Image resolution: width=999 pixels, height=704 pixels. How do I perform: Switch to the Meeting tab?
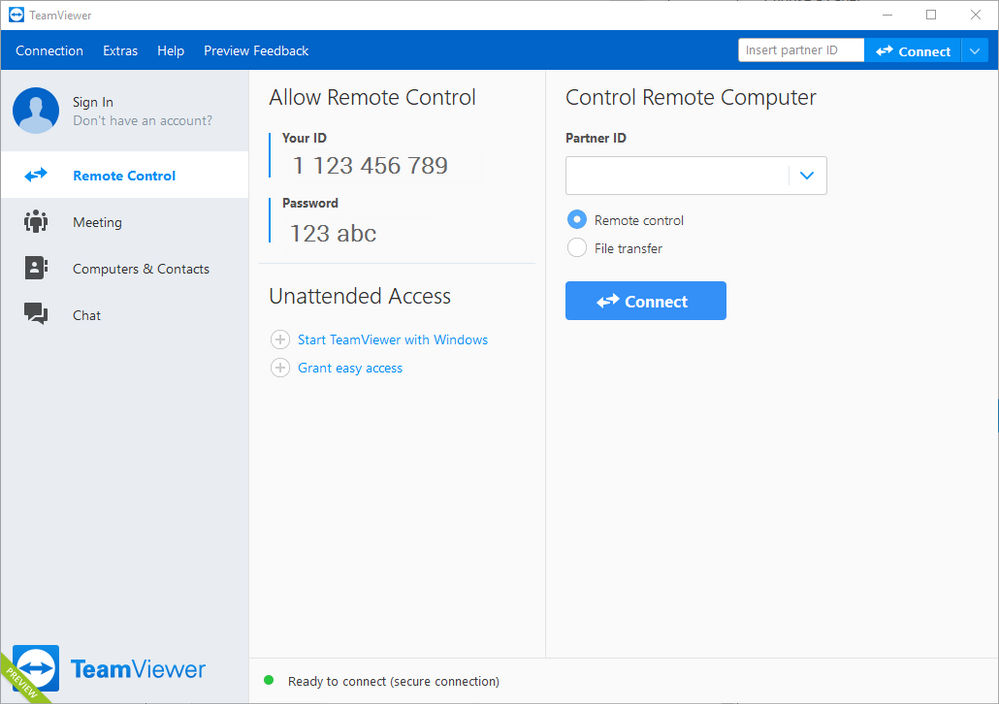point(125,222)
